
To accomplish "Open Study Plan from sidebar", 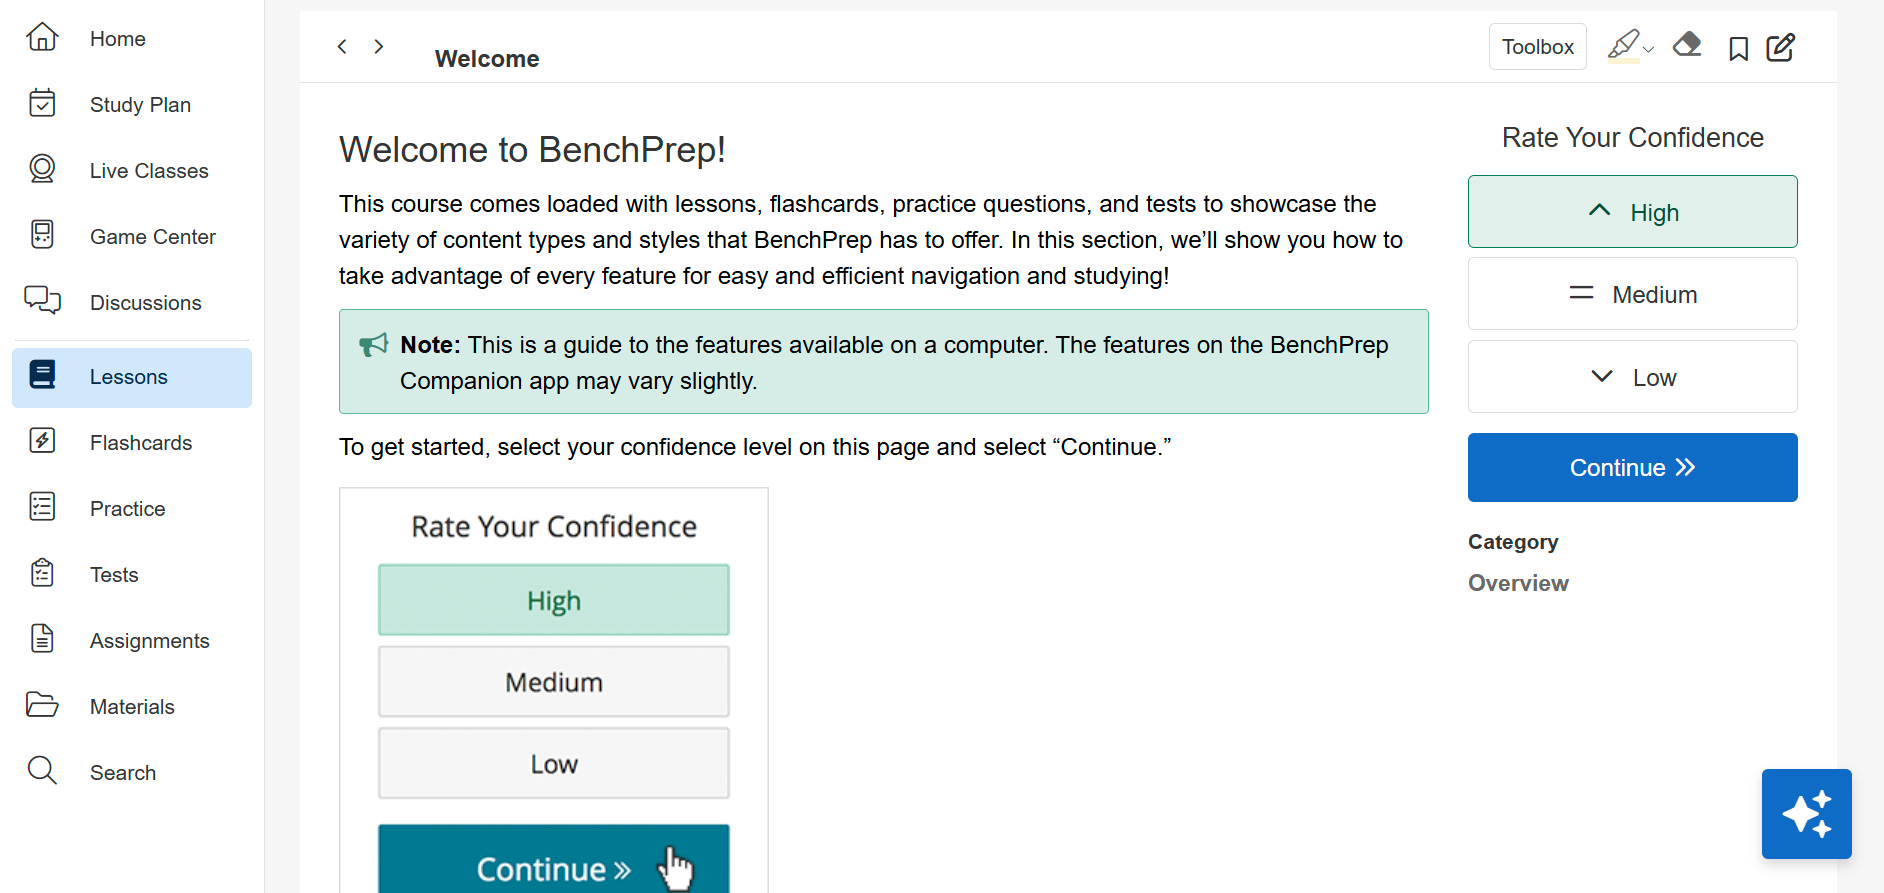I will (x=140, y=105).
